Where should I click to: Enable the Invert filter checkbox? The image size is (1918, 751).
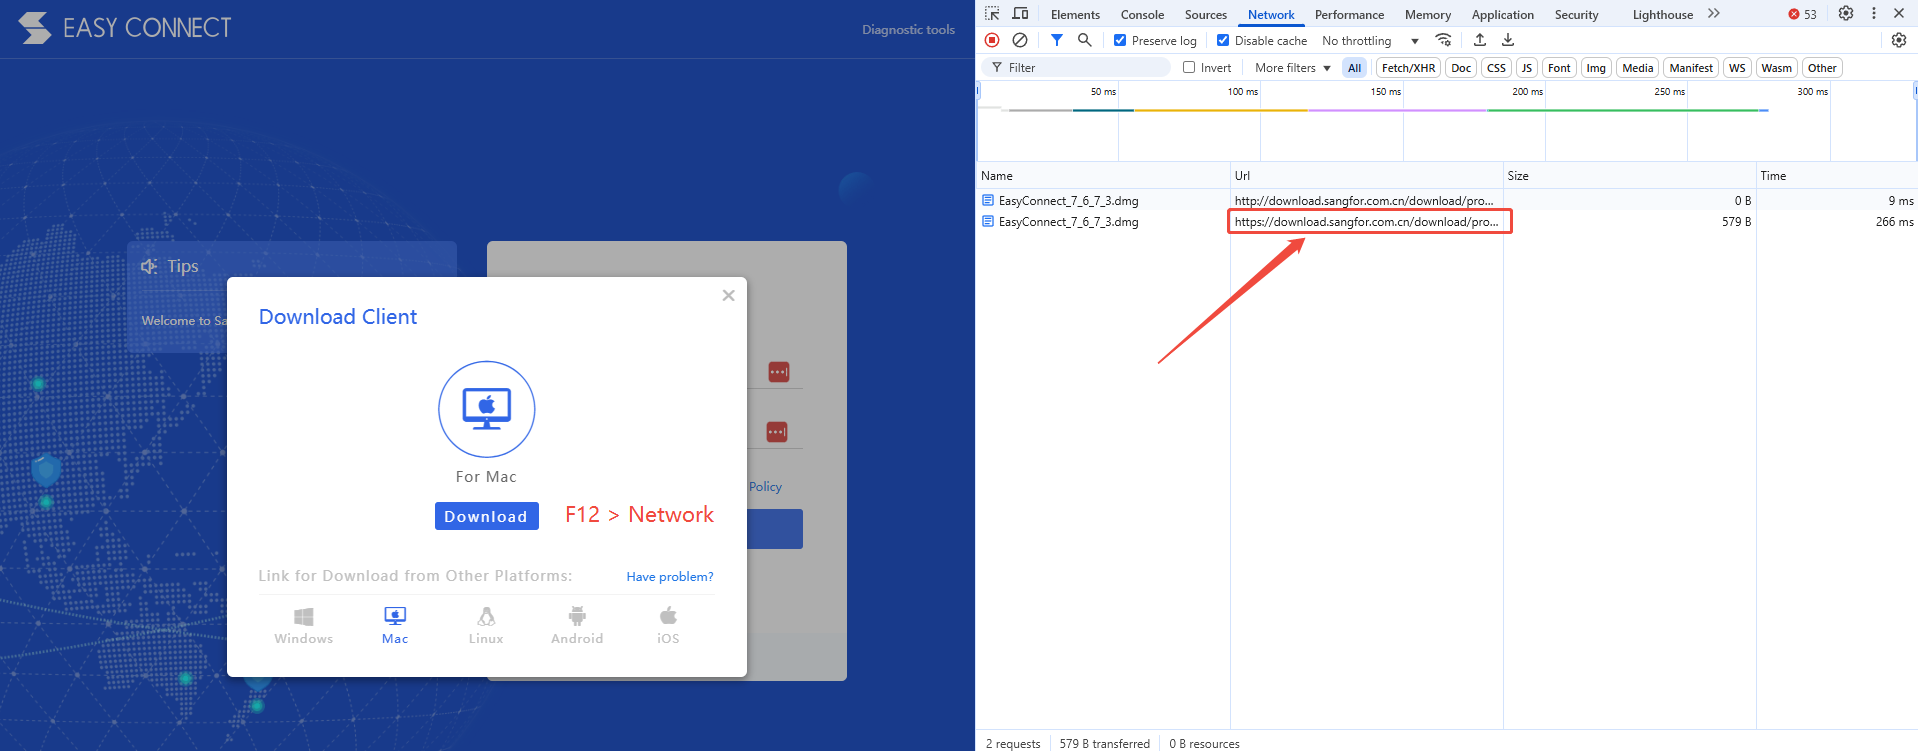pyautogui.click(x=1189, y=67)
